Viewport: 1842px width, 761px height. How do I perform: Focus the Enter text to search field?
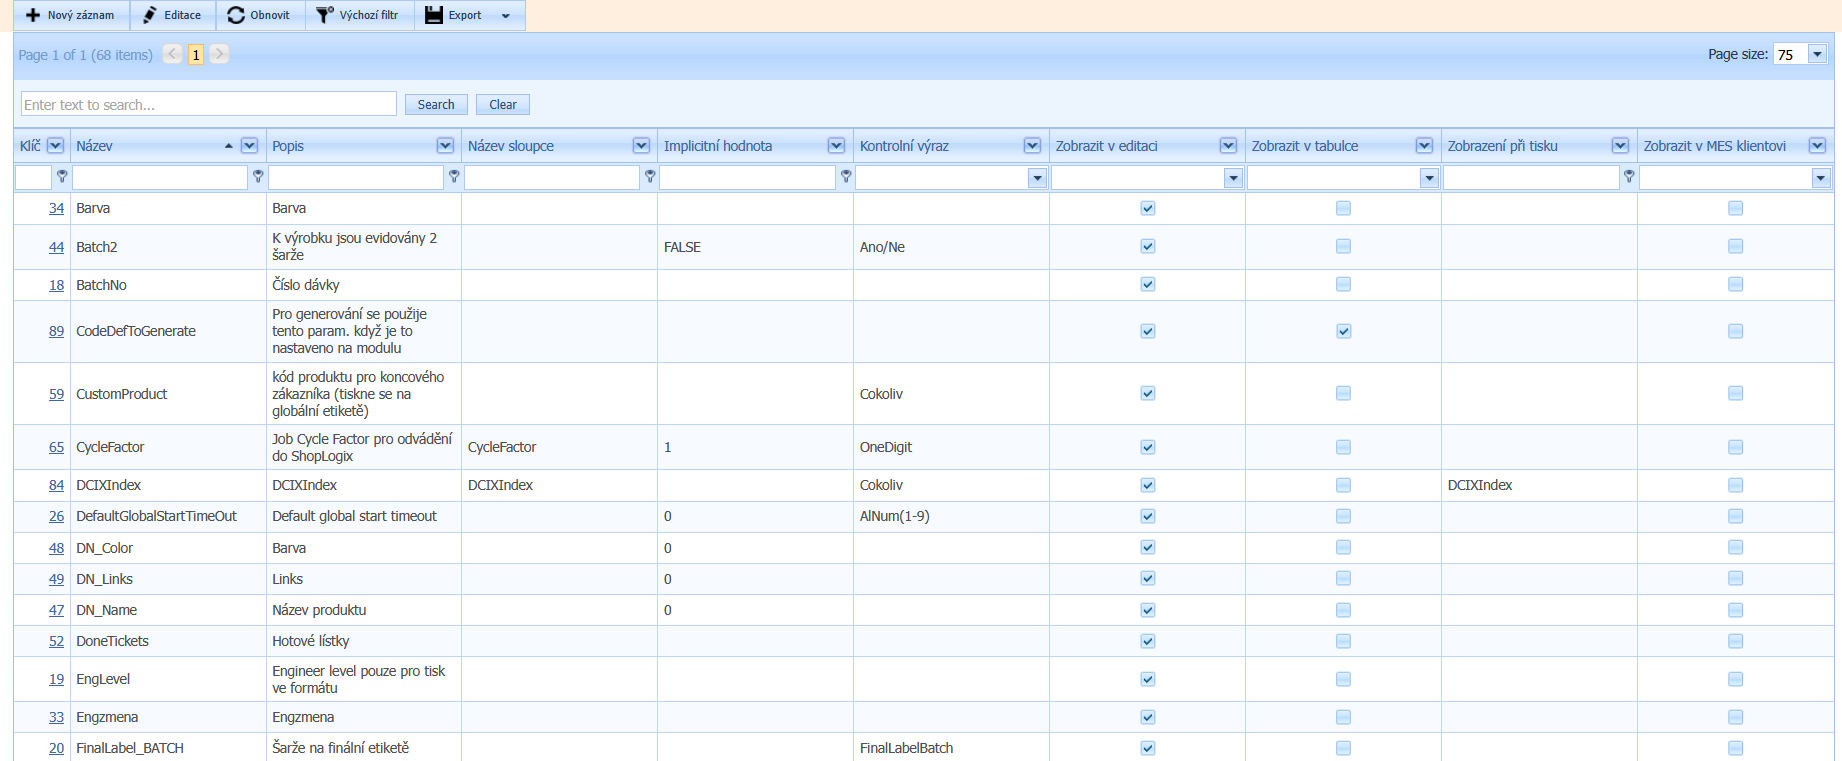click(208, 104)
